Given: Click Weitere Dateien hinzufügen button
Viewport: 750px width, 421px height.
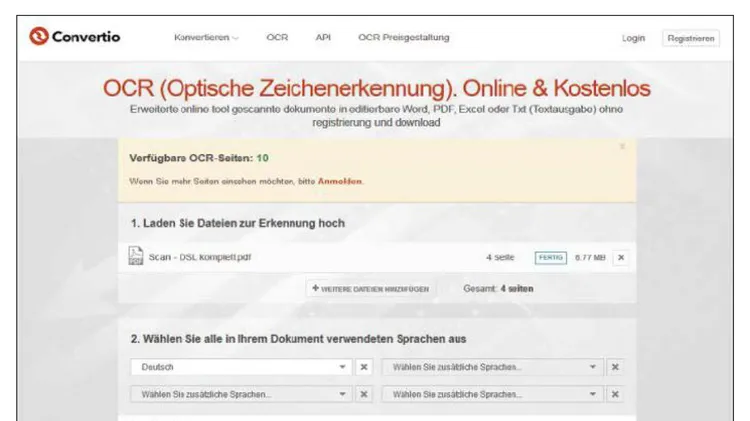Looking at the screenshot, I should tap(371, 288).
